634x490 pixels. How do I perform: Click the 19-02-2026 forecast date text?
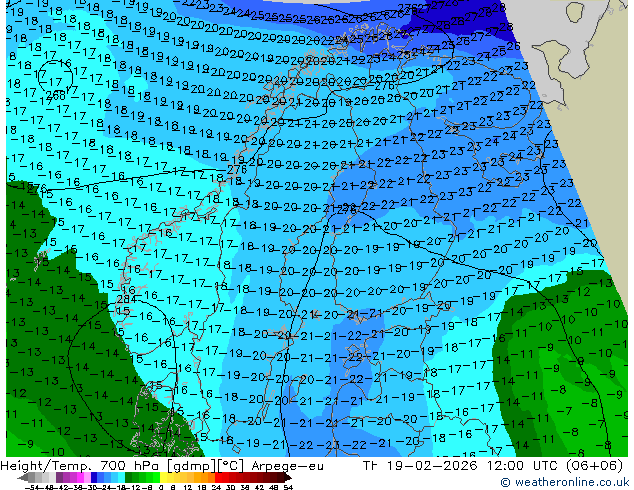[432, 466]
